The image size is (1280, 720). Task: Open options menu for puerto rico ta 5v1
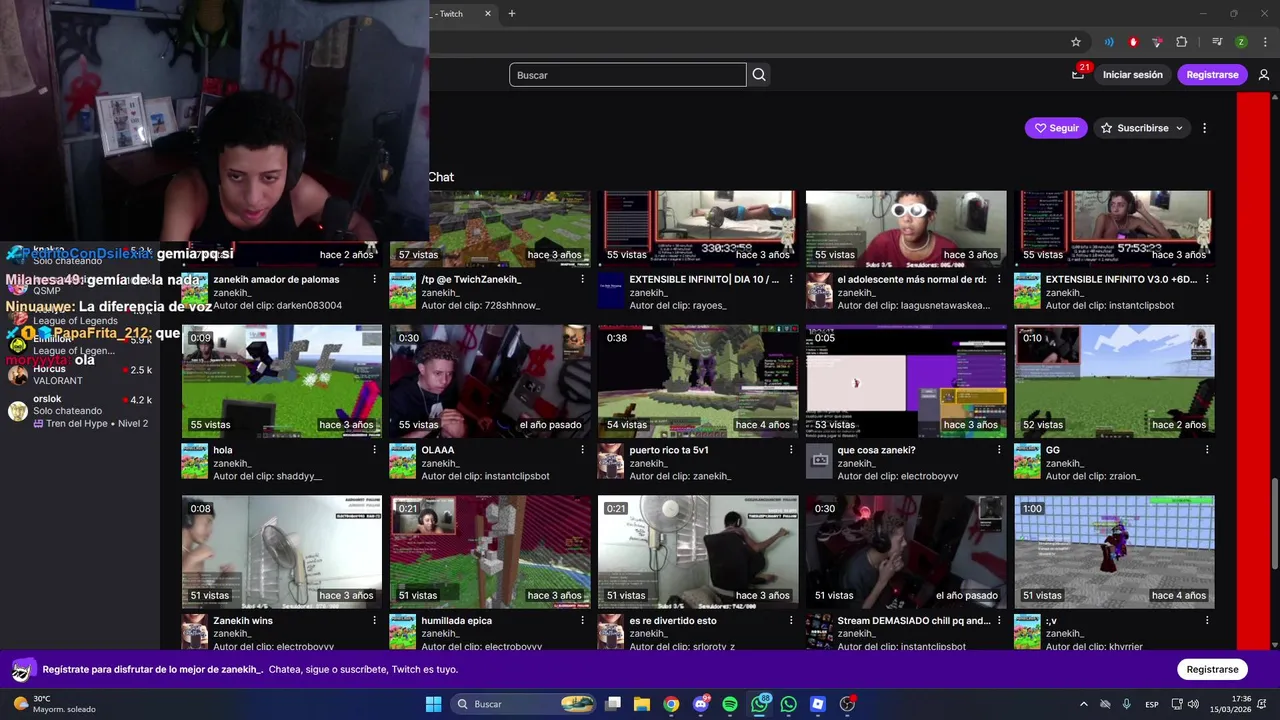pyautogui.click(x=791, y=450)
